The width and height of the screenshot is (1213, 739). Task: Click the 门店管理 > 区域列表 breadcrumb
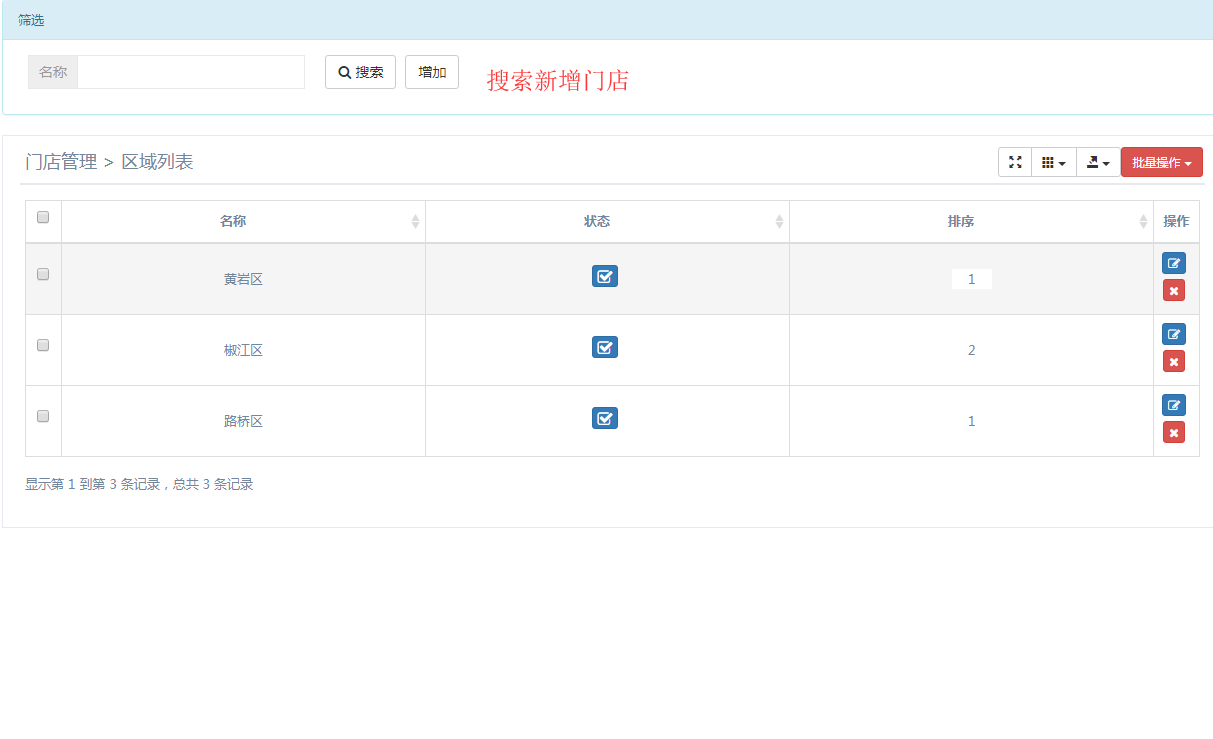109,162
